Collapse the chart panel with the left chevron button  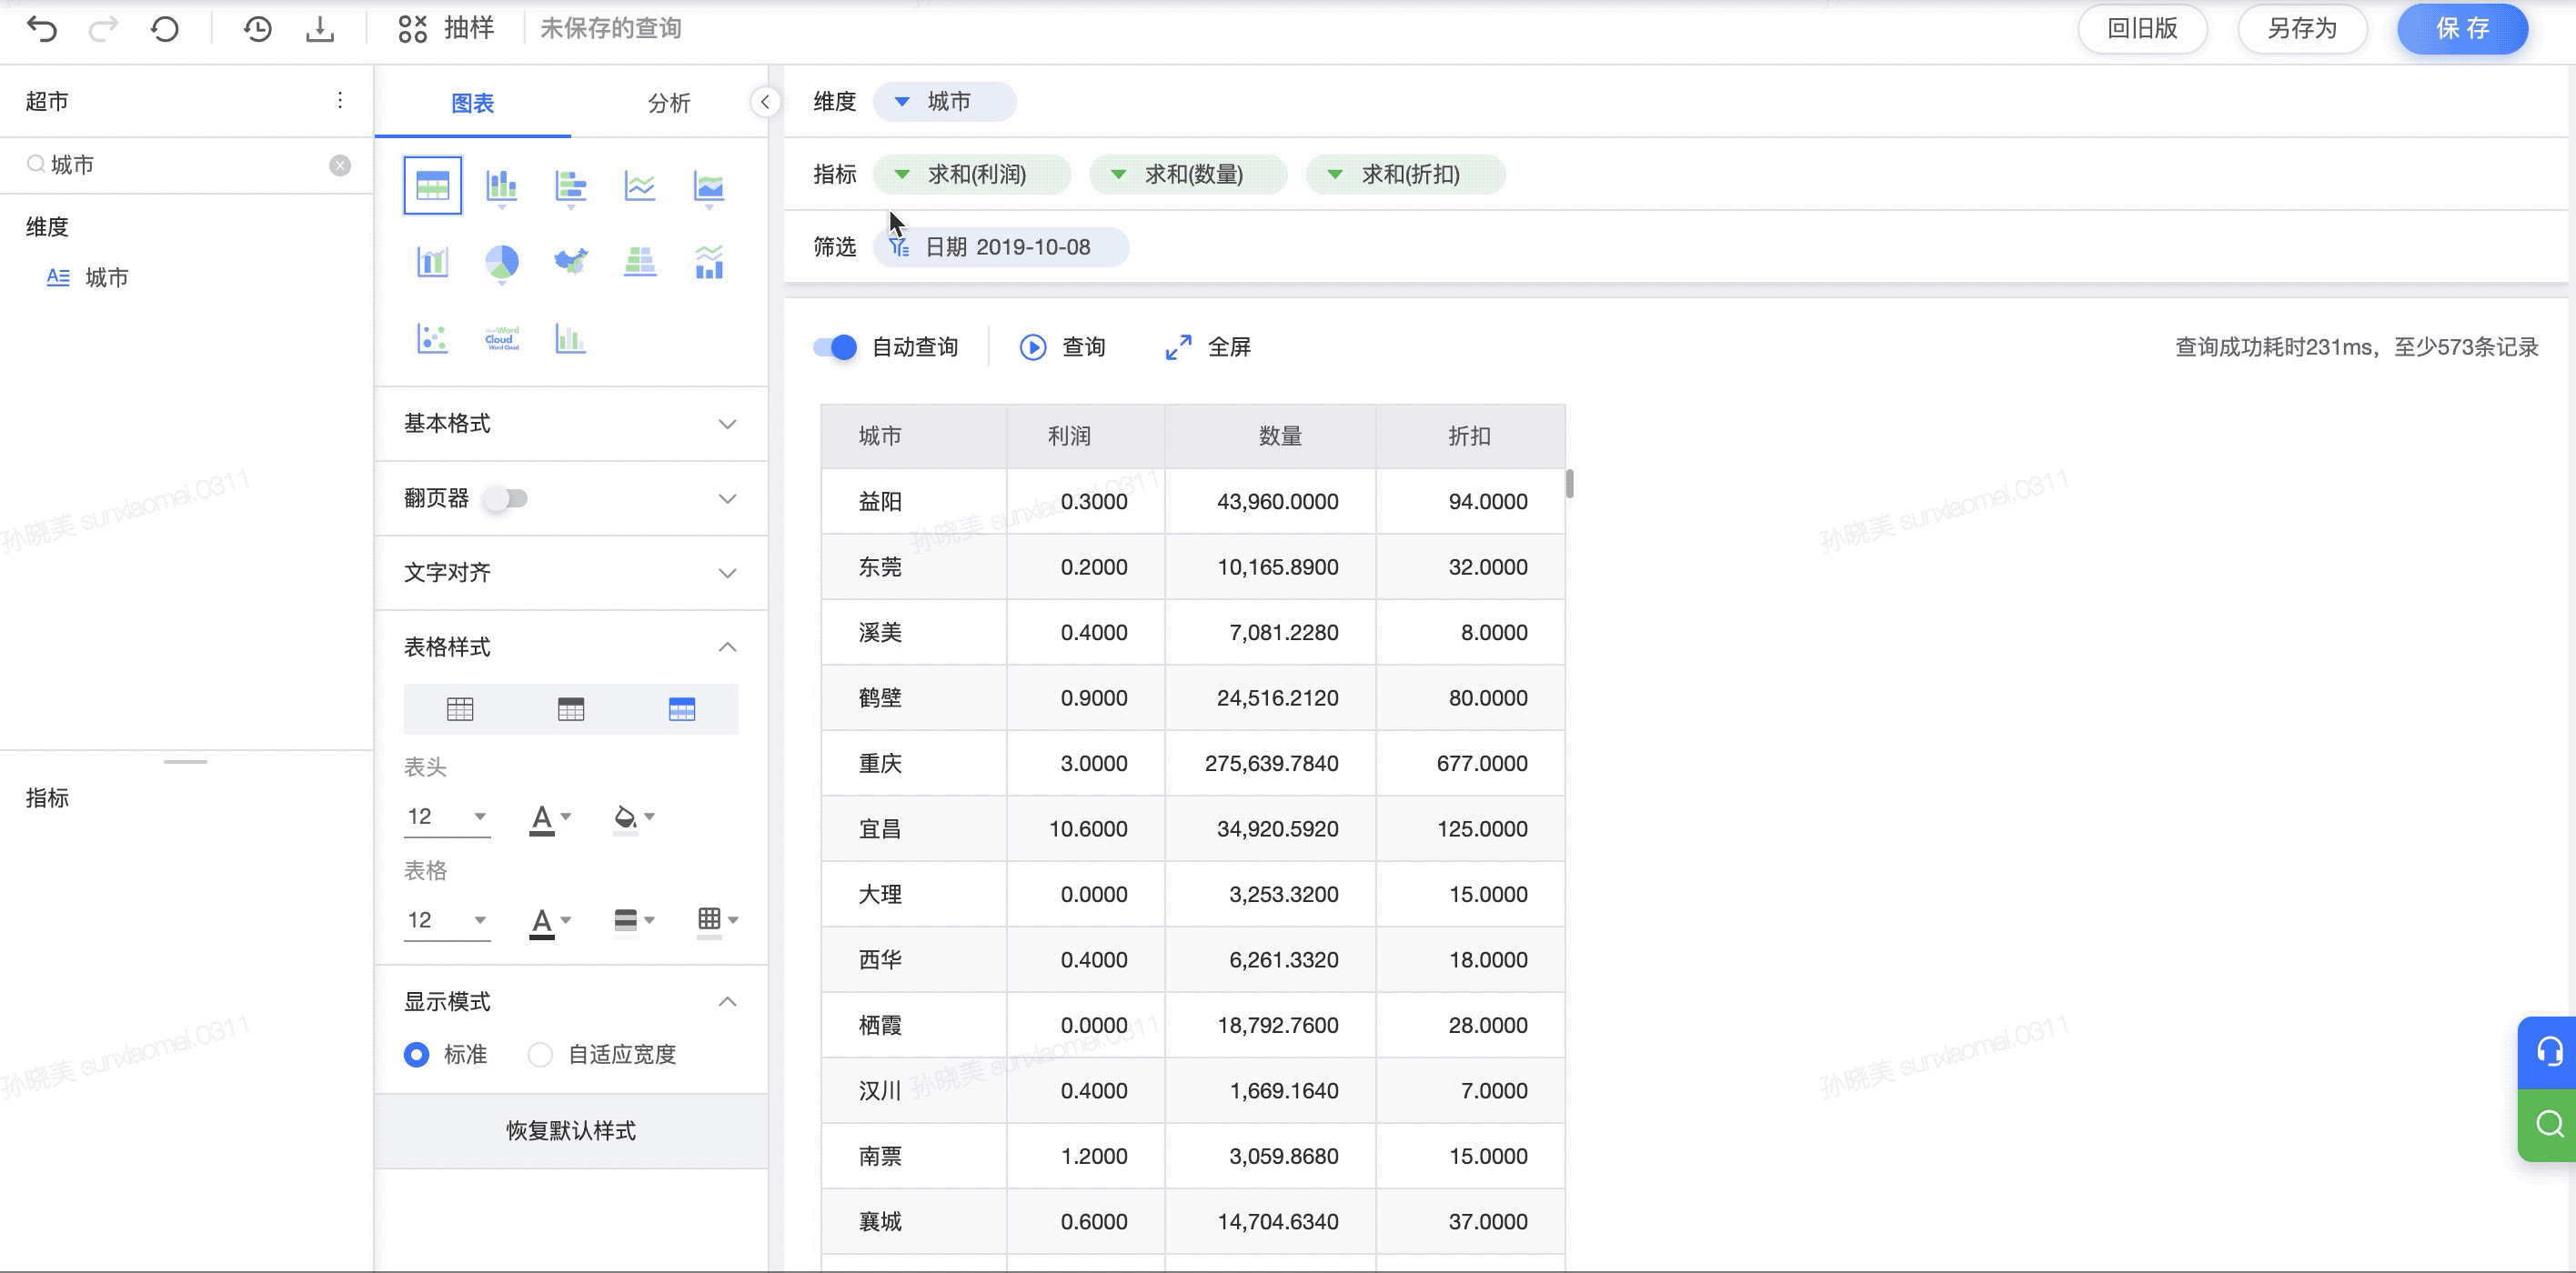coord(765,102)
